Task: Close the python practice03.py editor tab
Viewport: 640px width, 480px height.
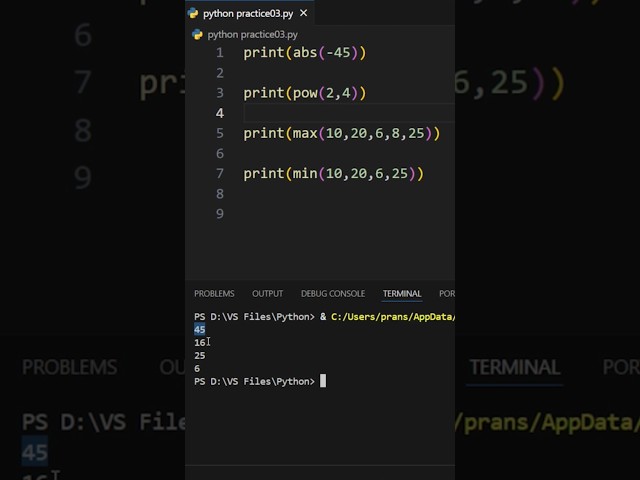Action: pos(303,13)
